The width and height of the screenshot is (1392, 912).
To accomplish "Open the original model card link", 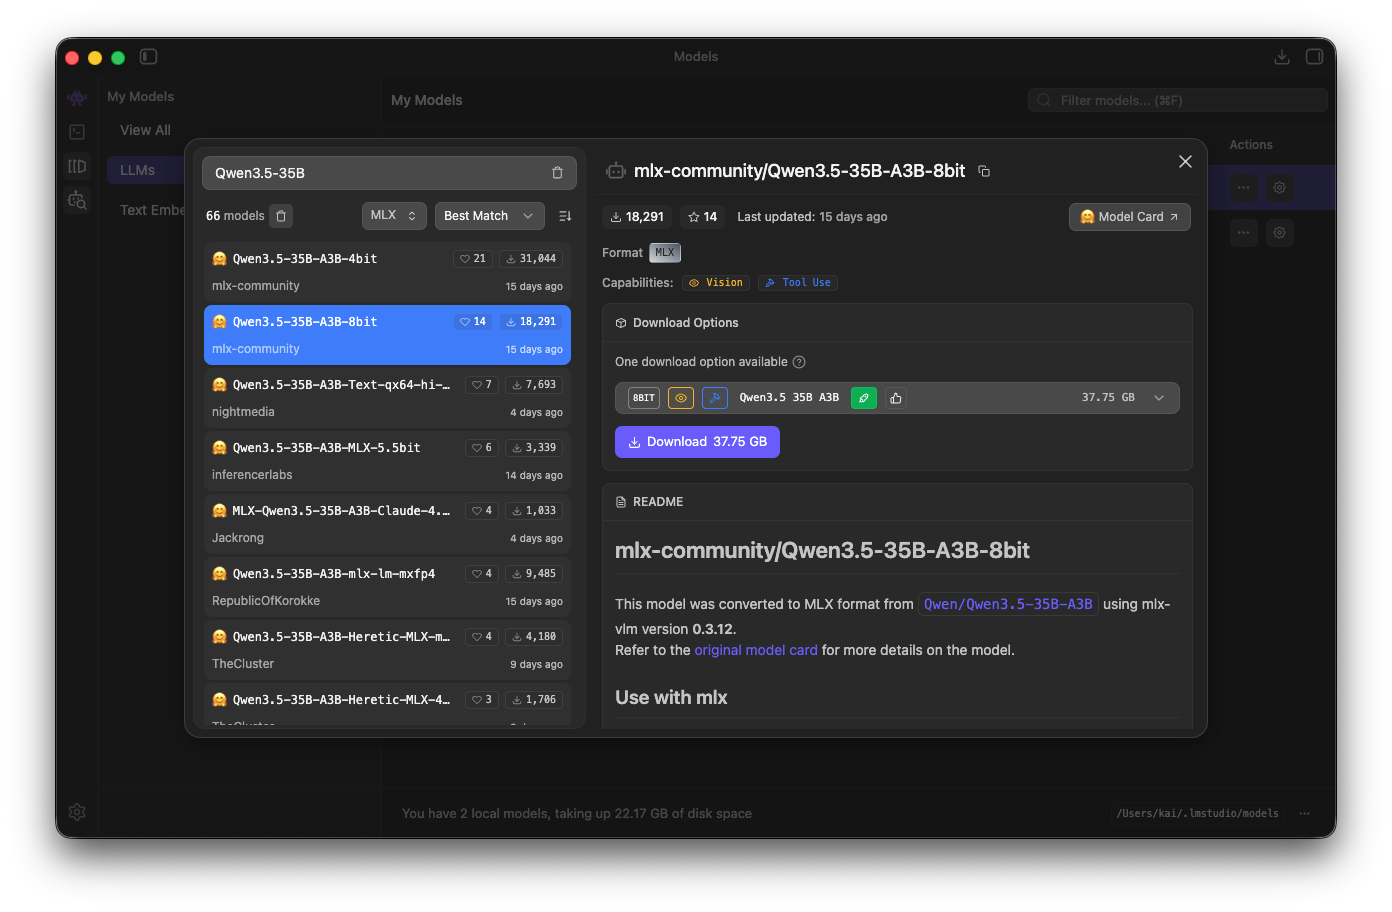I will point(755,650).
